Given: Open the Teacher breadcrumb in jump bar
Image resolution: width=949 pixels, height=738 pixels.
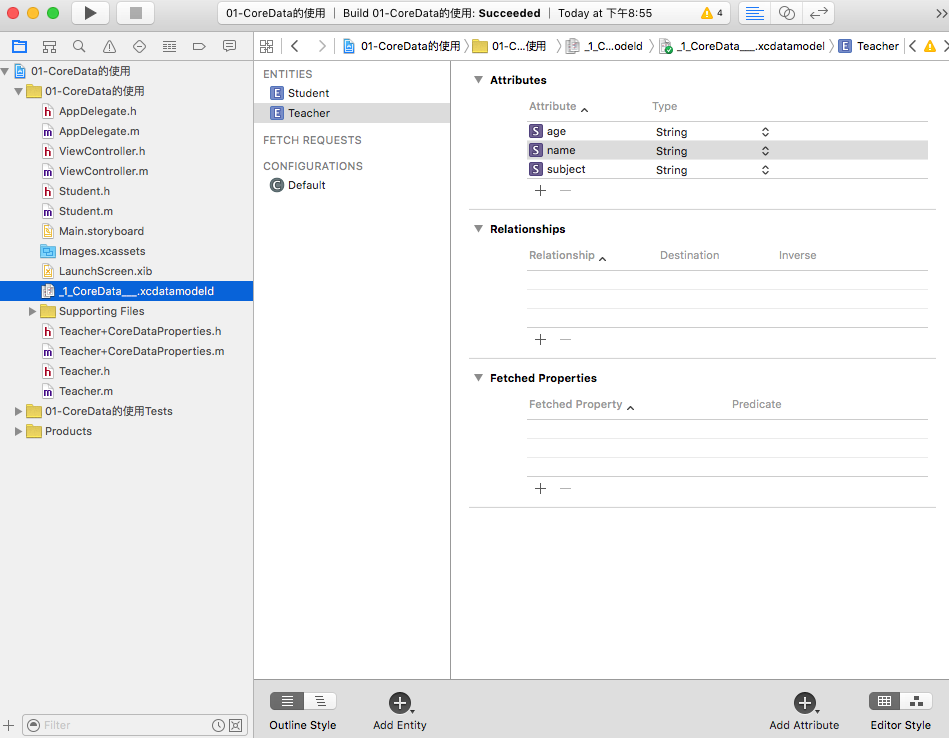Looking at the screenshot, I should point(869,46).
